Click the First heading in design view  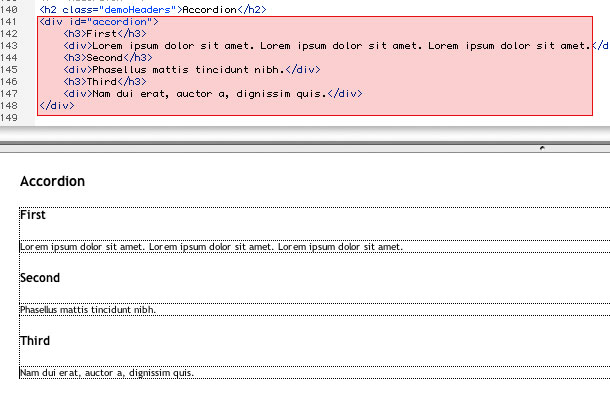[33, 215]
